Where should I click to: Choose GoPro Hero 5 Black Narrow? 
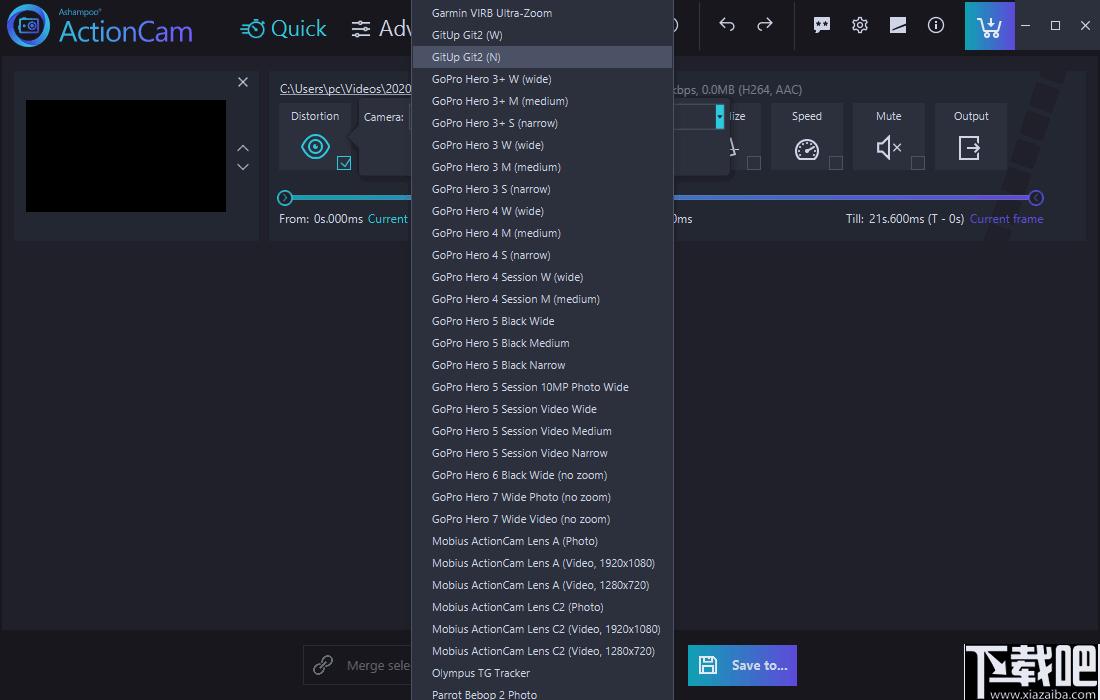click(x=542, y=365)
